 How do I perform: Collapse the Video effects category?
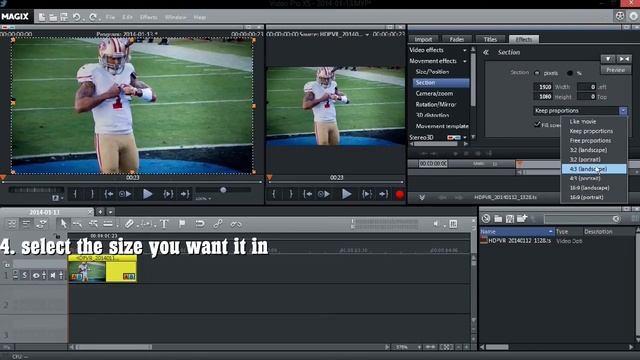pos(464,50)
